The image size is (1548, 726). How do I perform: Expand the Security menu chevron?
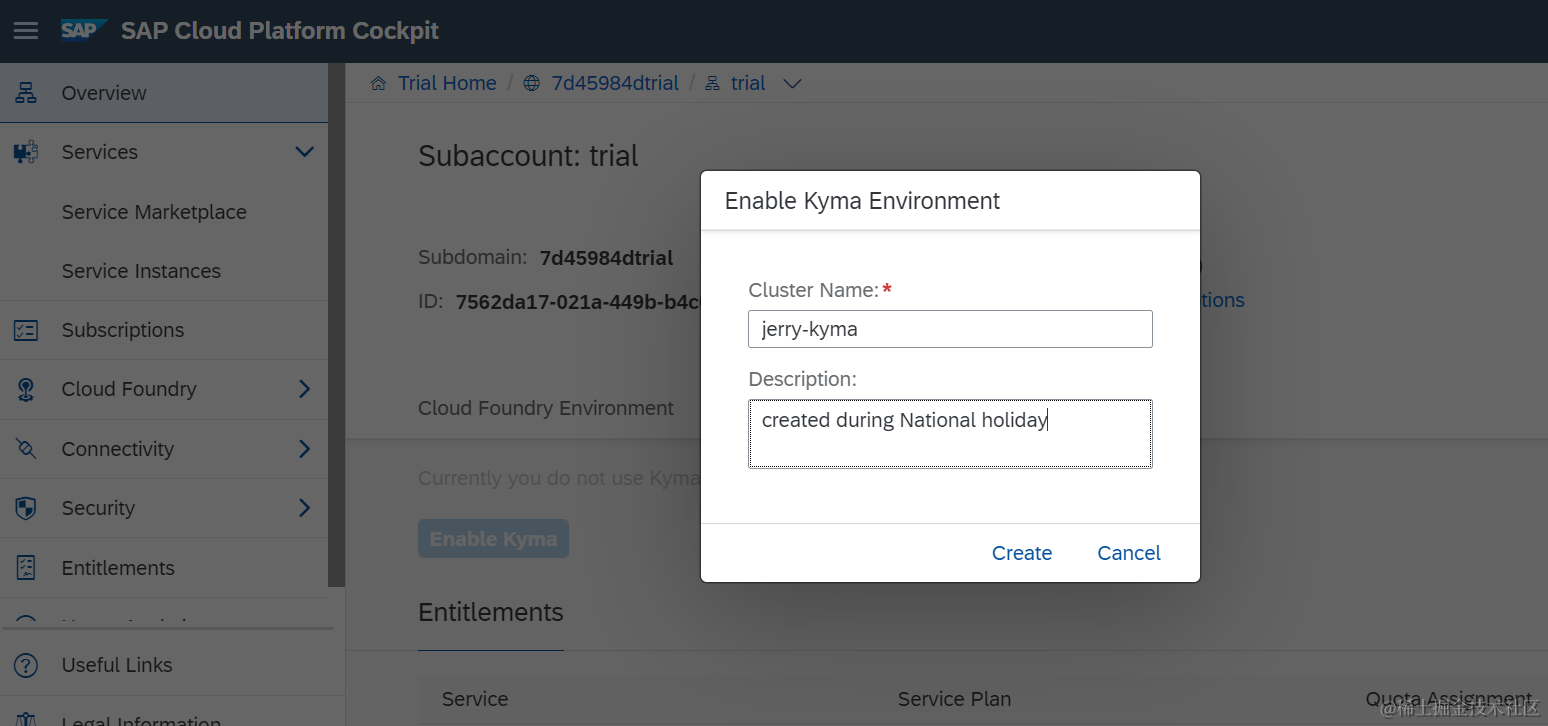tap(304, 508)
